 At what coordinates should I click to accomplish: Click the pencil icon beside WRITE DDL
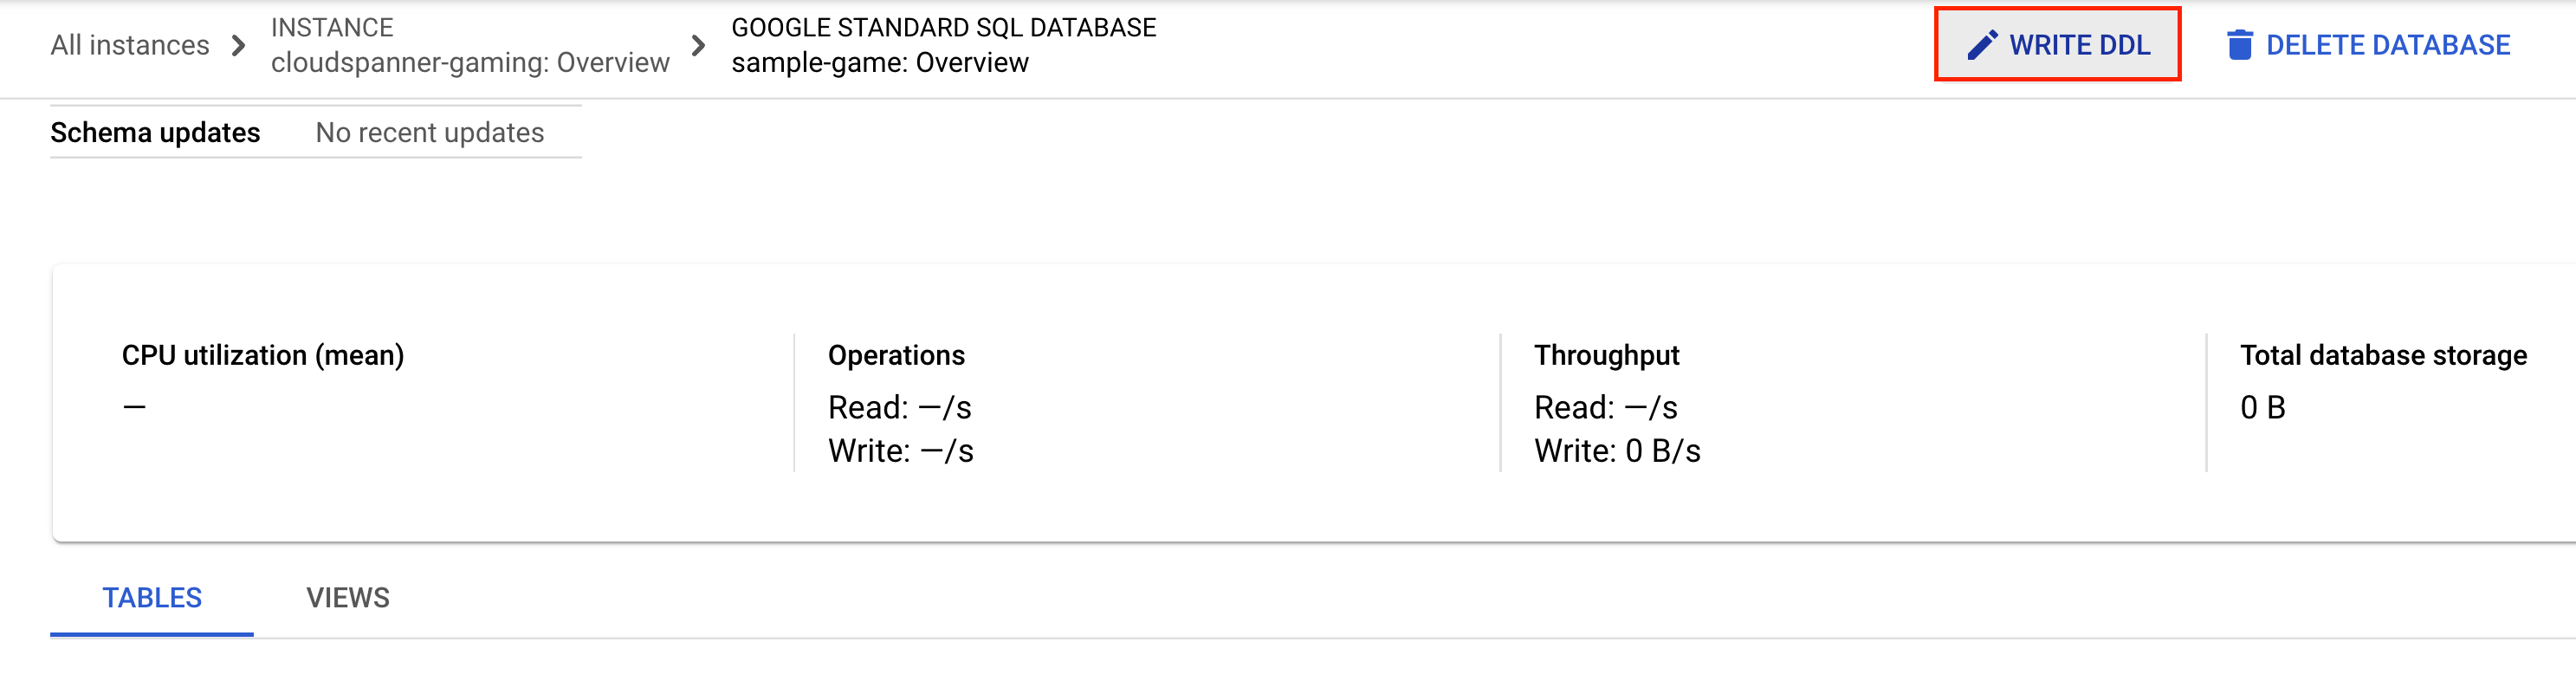click(1982, 45)
